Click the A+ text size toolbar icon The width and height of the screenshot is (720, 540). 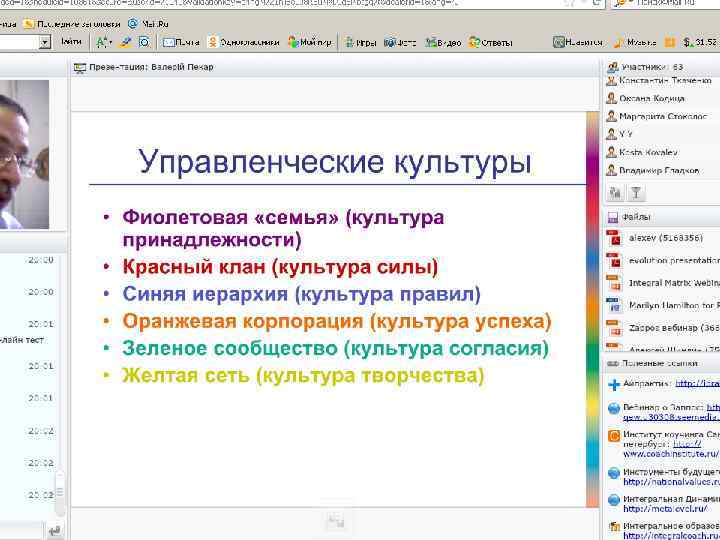coord(104,43)
